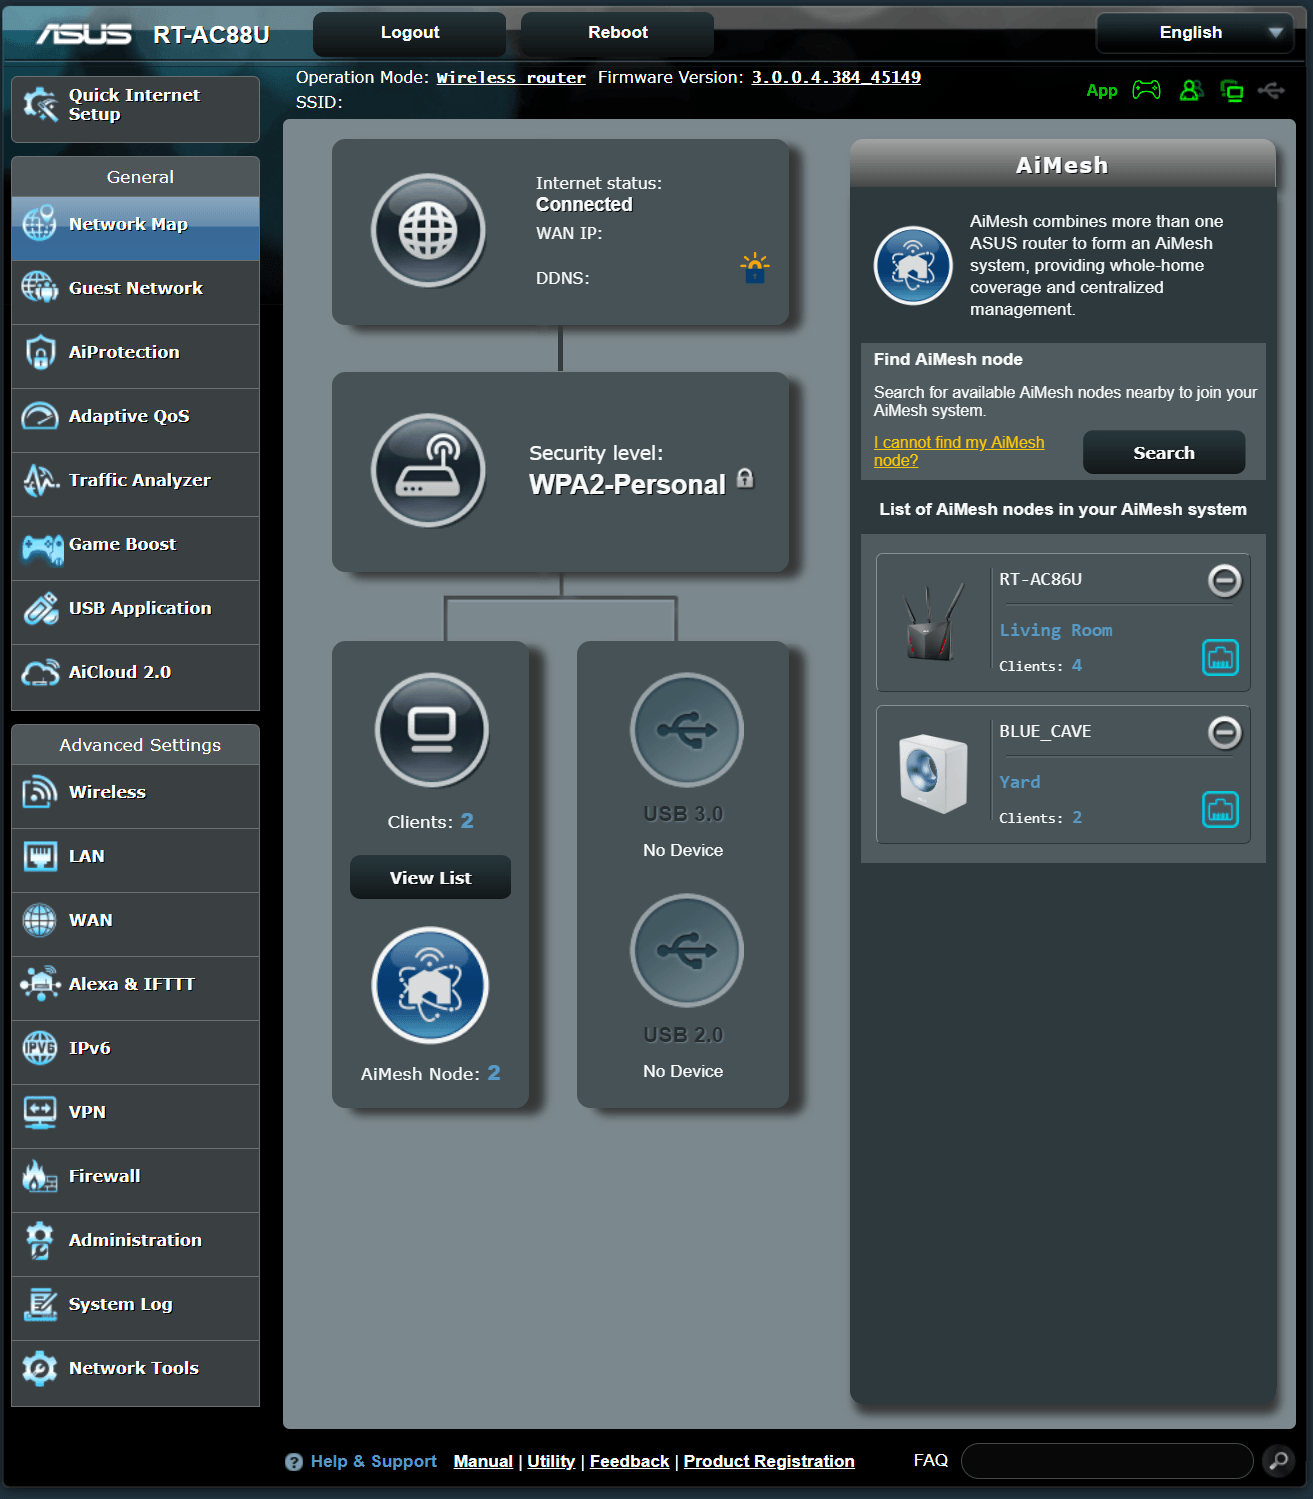Open Traffic Analyzer page
Image resolution: width=1313 pixels, height=1499 pixels.
[x=135, y=484]
